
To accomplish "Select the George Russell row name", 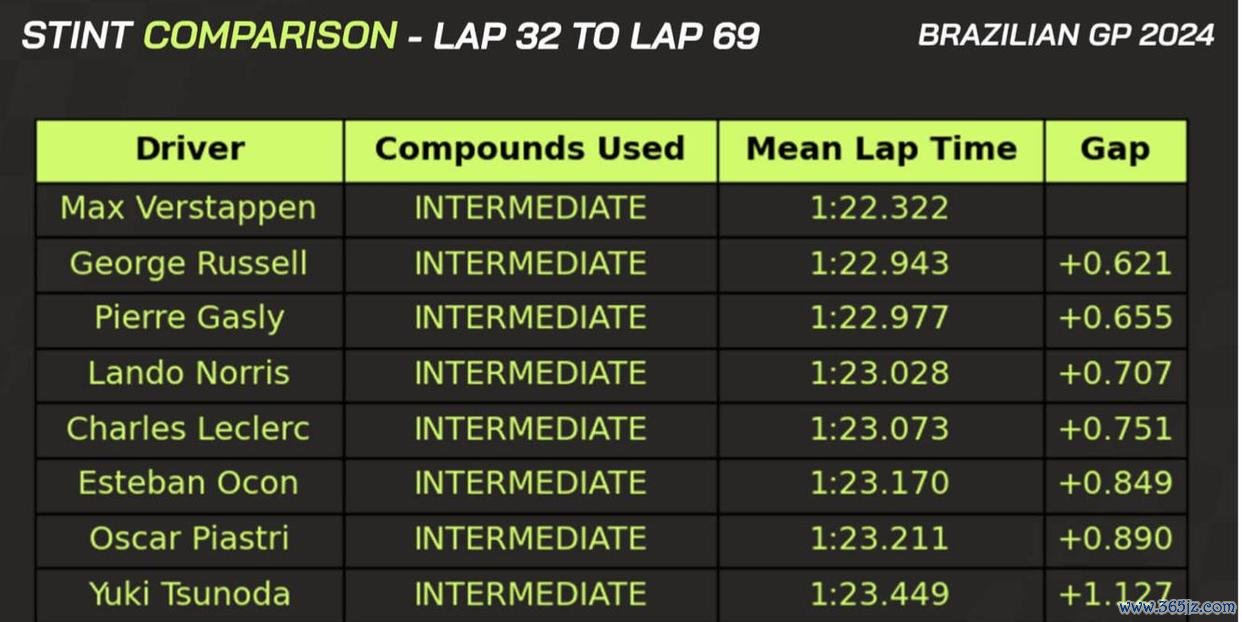I will (188, 264).
